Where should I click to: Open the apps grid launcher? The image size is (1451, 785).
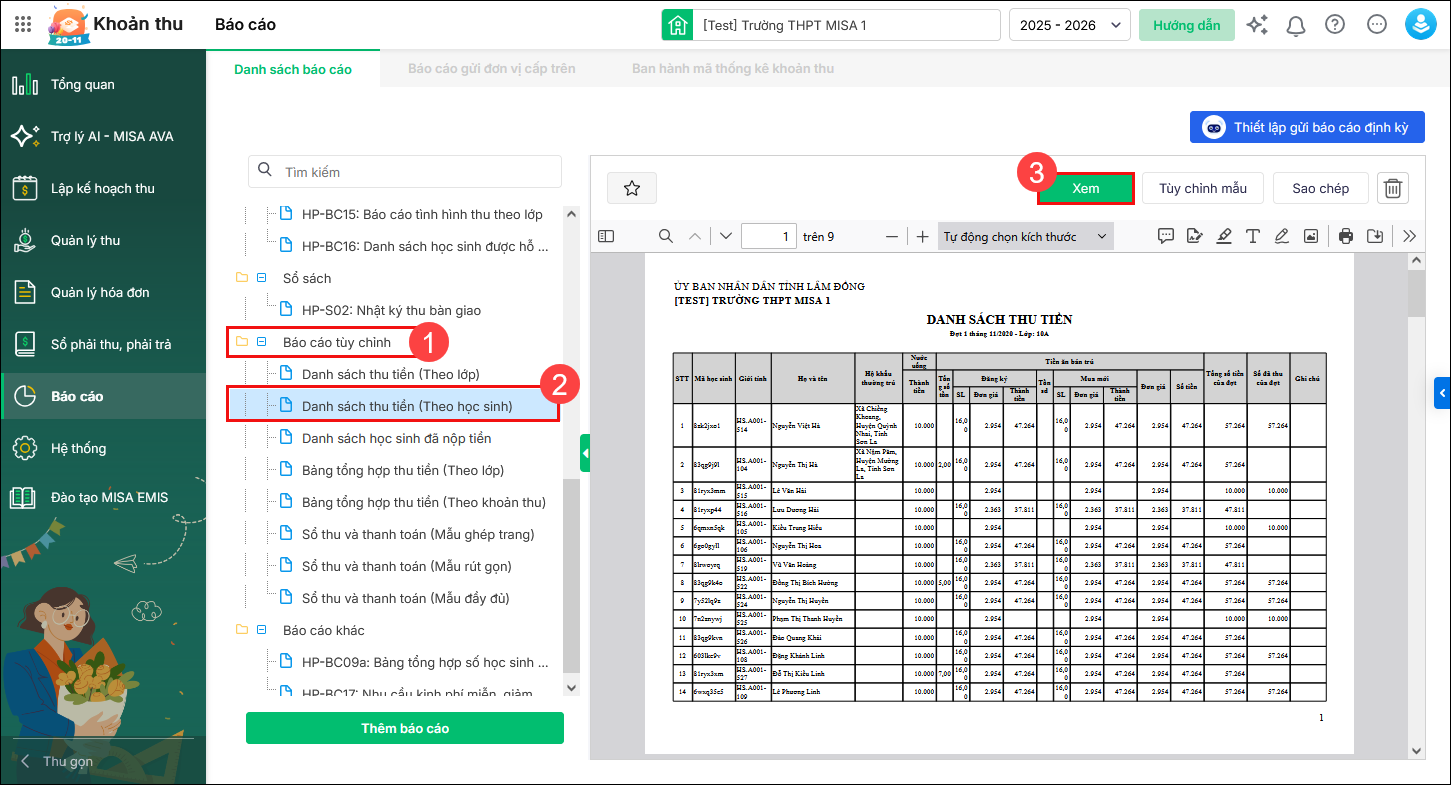coord(23,25)
